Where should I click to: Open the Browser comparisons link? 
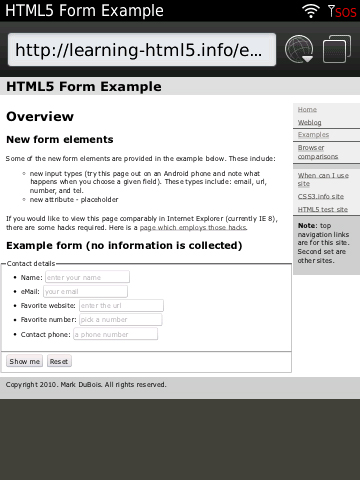click(318, 152)
